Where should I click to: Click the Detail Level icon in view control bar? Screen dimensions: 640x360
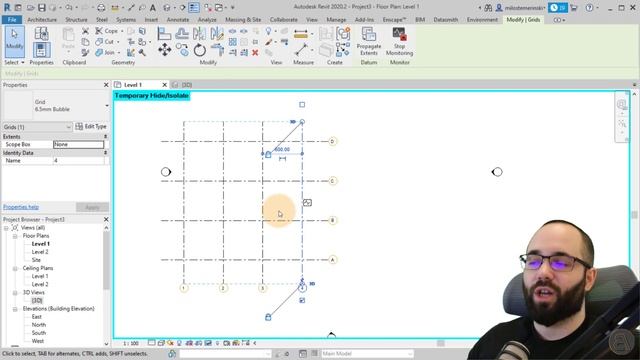point(151,343)
